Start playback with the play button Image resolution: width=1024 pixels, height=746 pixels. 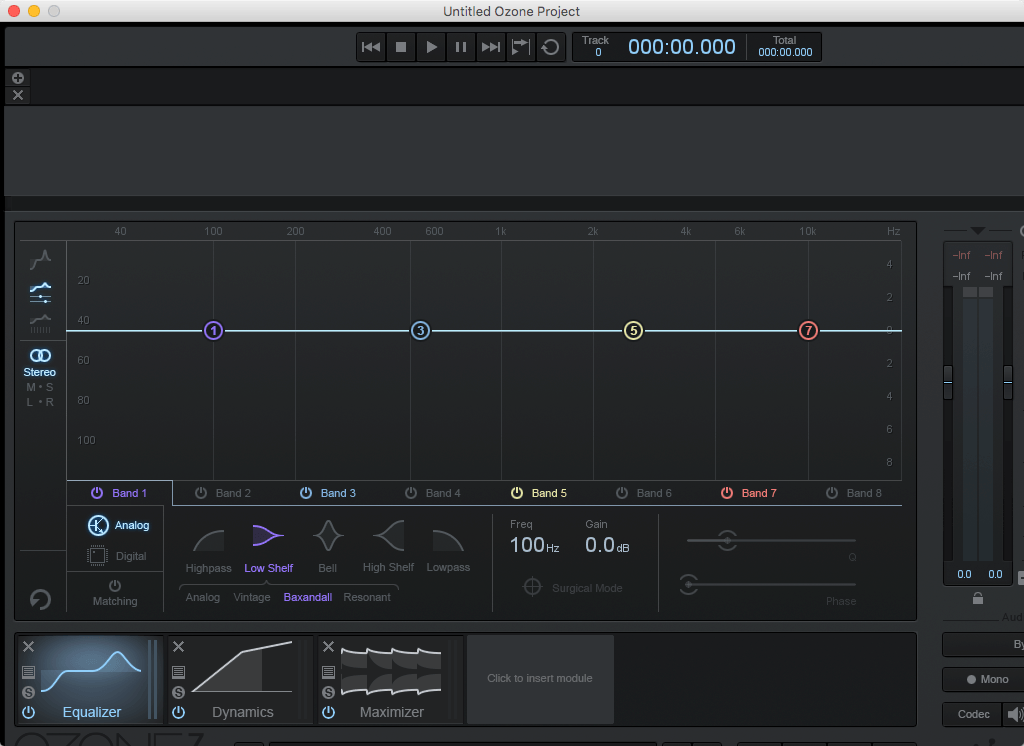[431, 47]
